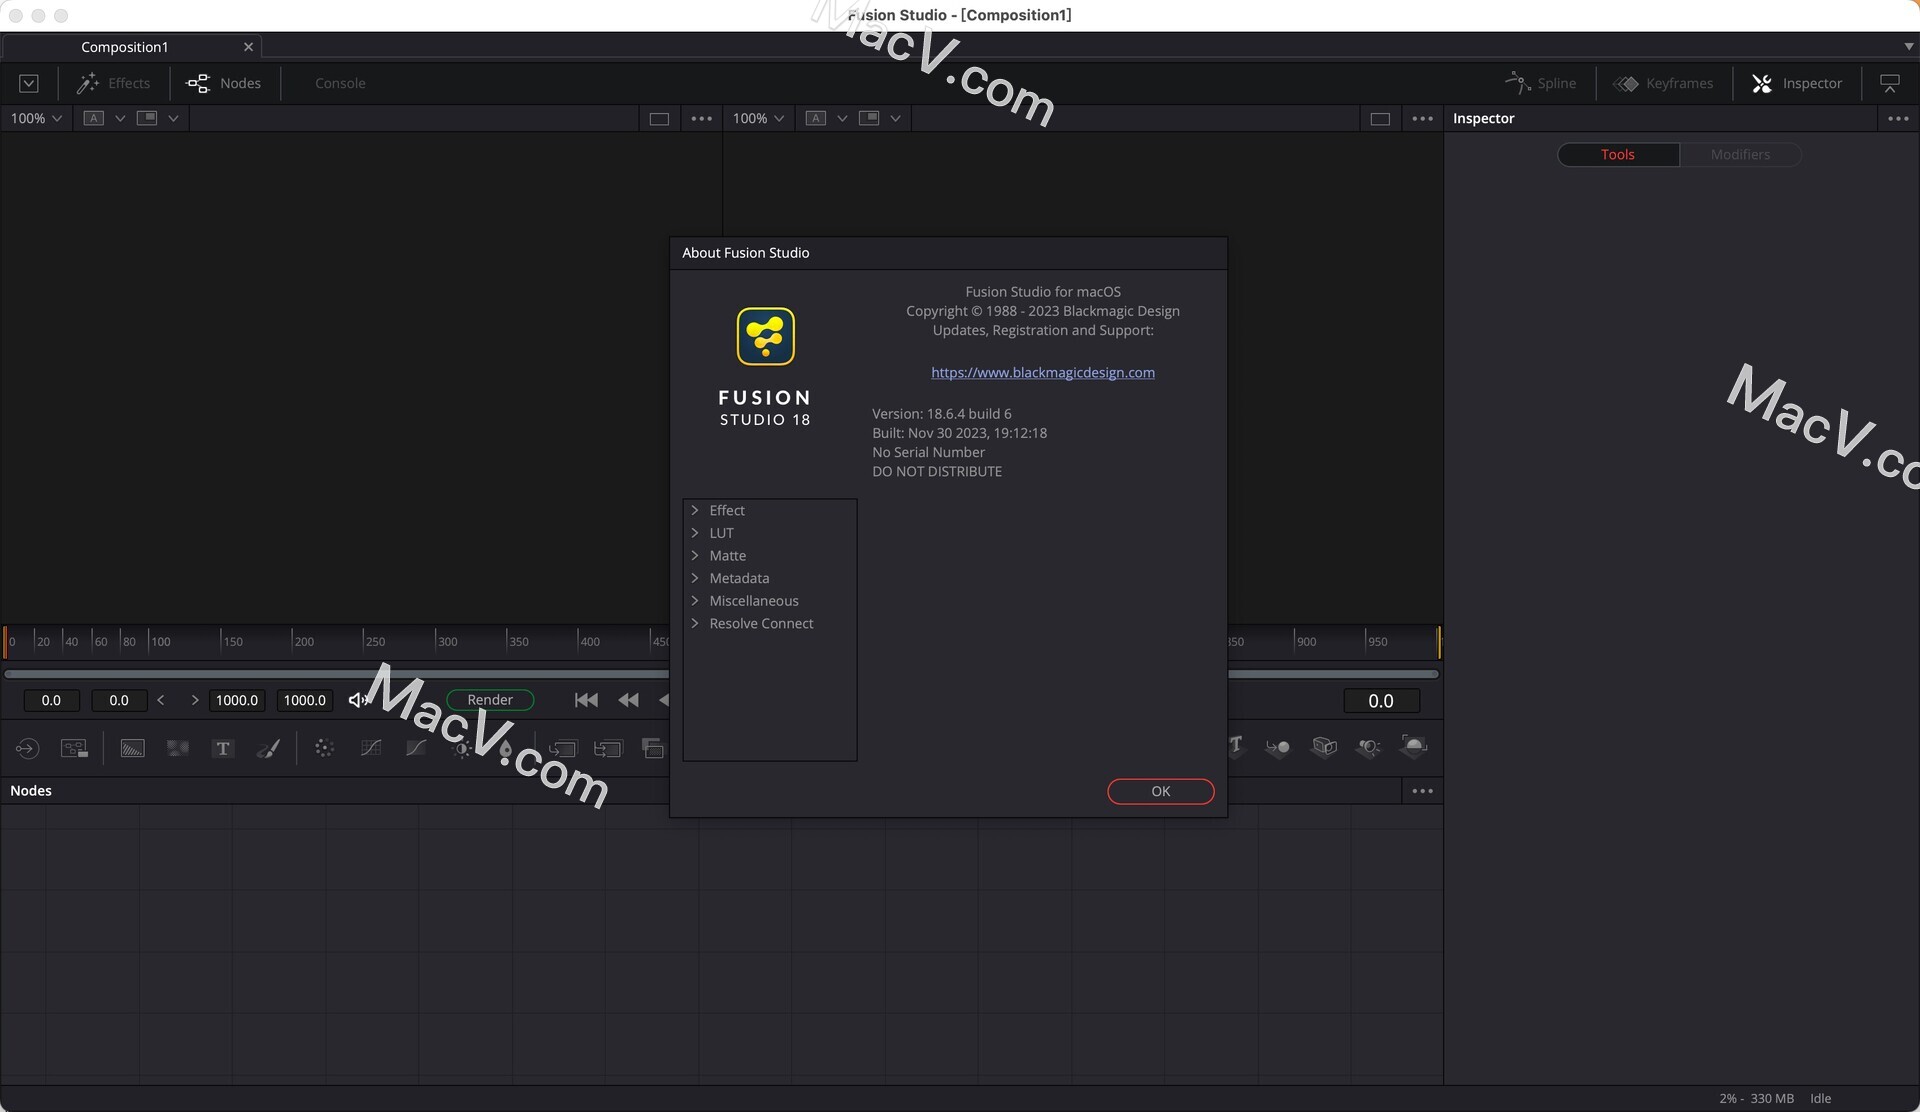The height and width of the screenshot is (1112, 1920).
Task: Select the Tools tab in Inspector
Action: 1617,154
